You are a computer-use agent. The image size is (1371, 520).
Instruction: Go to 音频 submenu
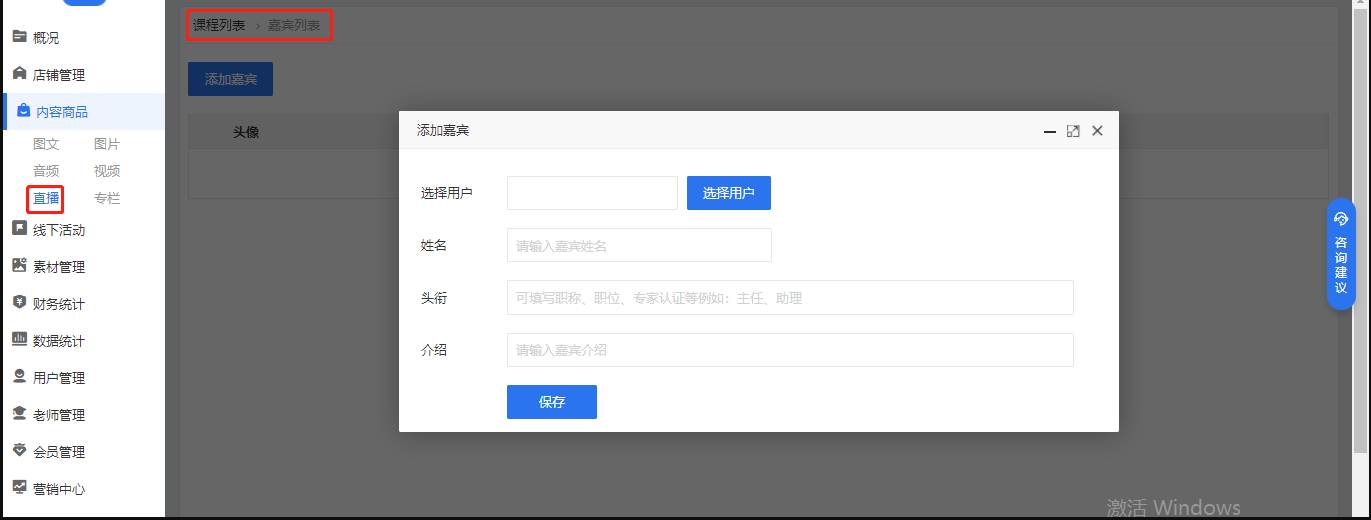tap(46, 171)
